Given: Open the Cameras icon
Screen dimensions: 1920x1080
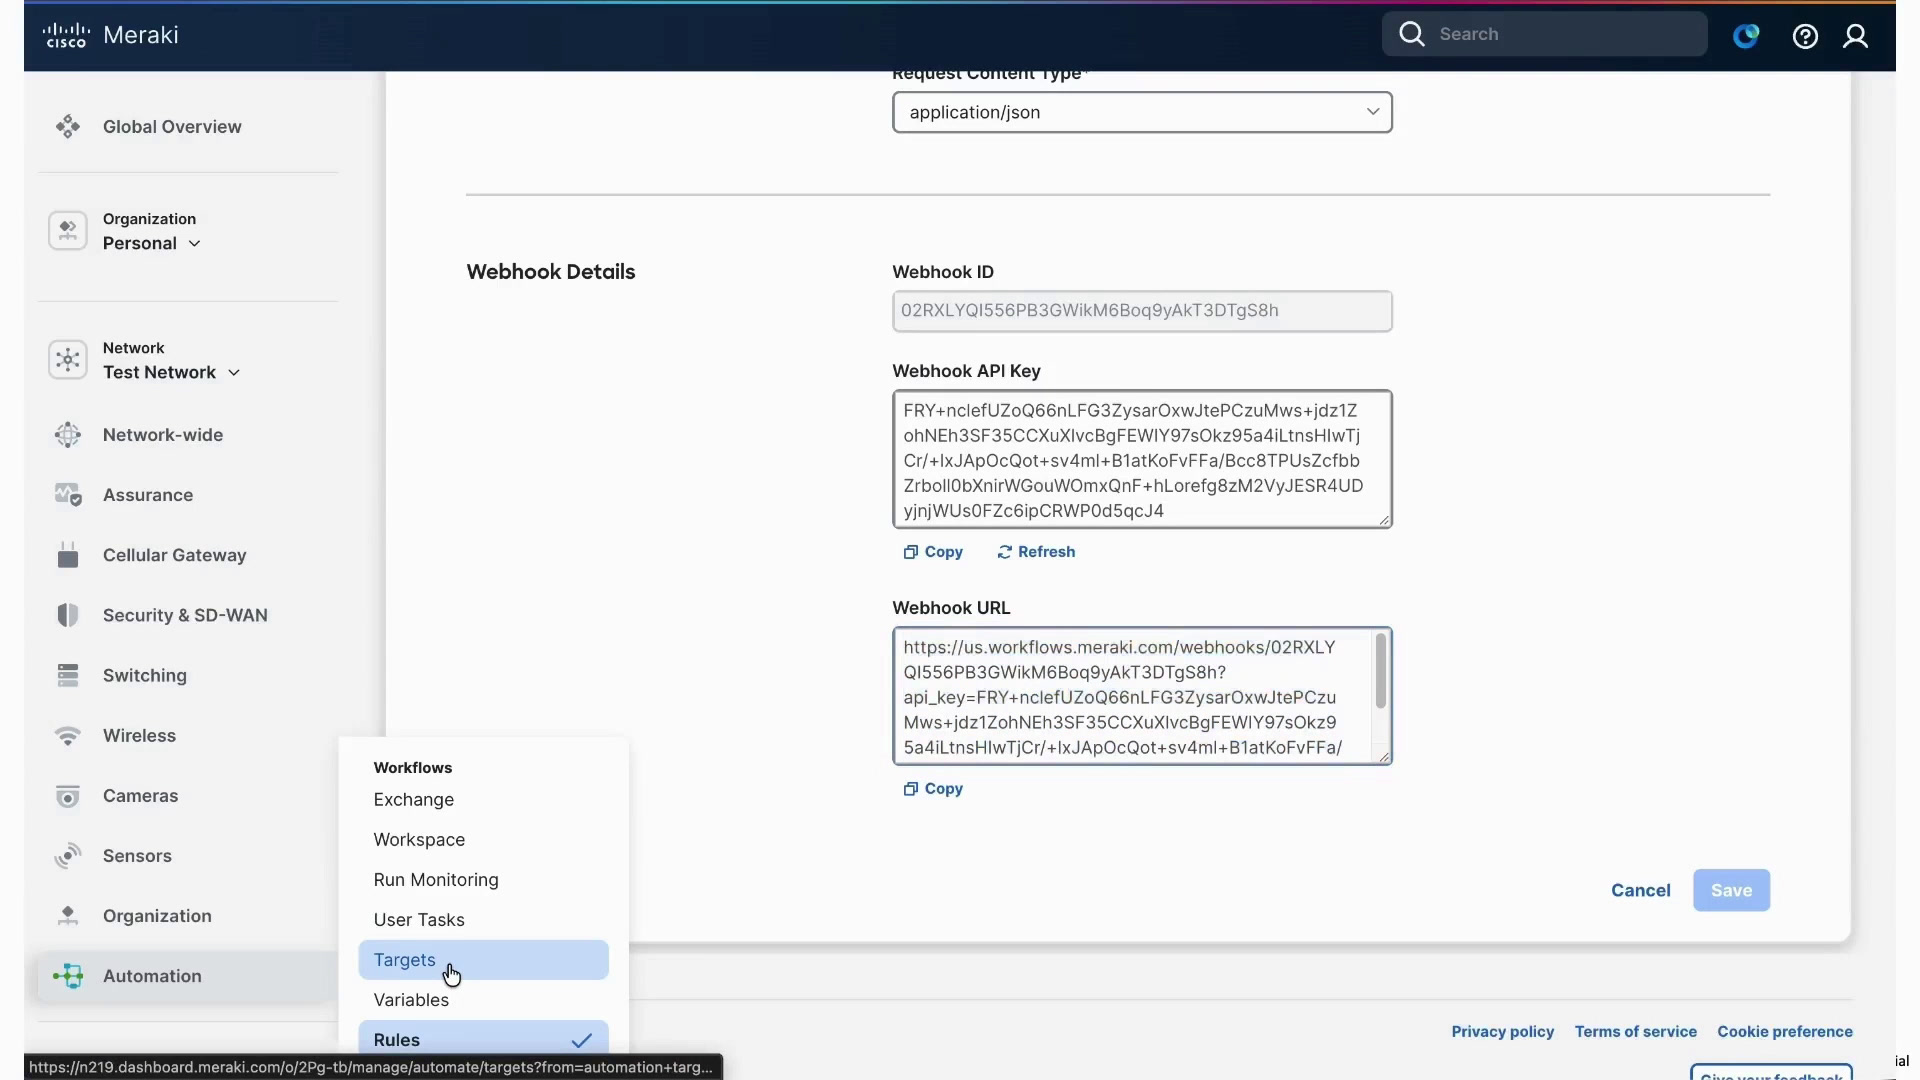Looking at the screenshot, I should 68,796.
